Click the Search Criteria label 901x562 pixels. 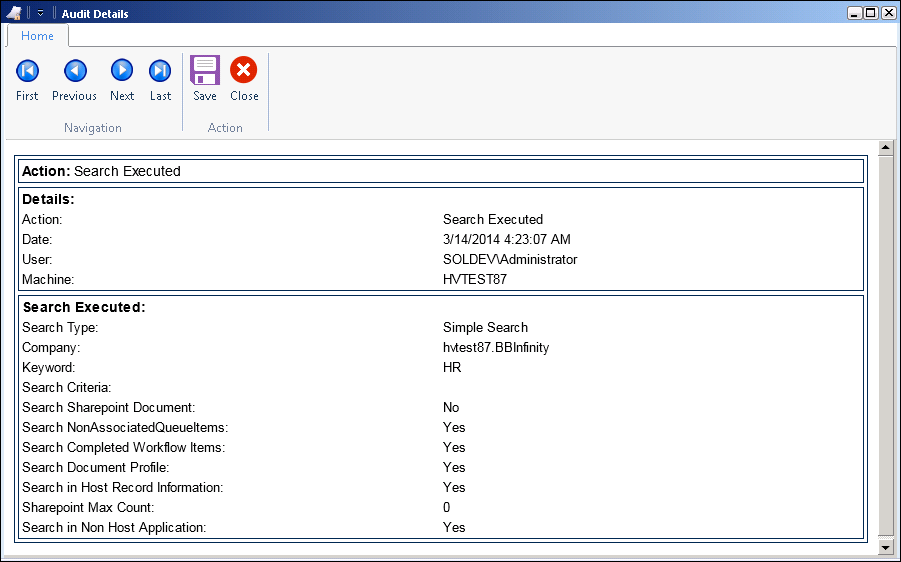tap(67, 388)
